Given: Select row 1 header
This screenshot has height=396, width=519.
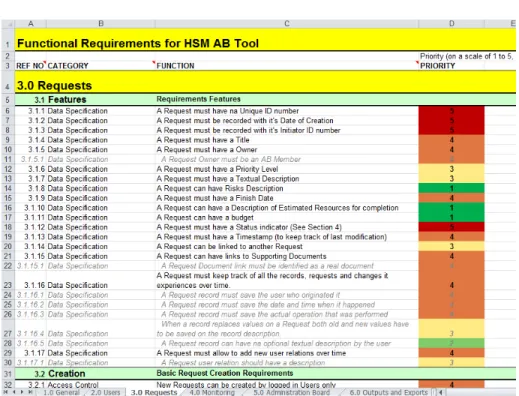Looking at the screenshot, I should (8, 39).
